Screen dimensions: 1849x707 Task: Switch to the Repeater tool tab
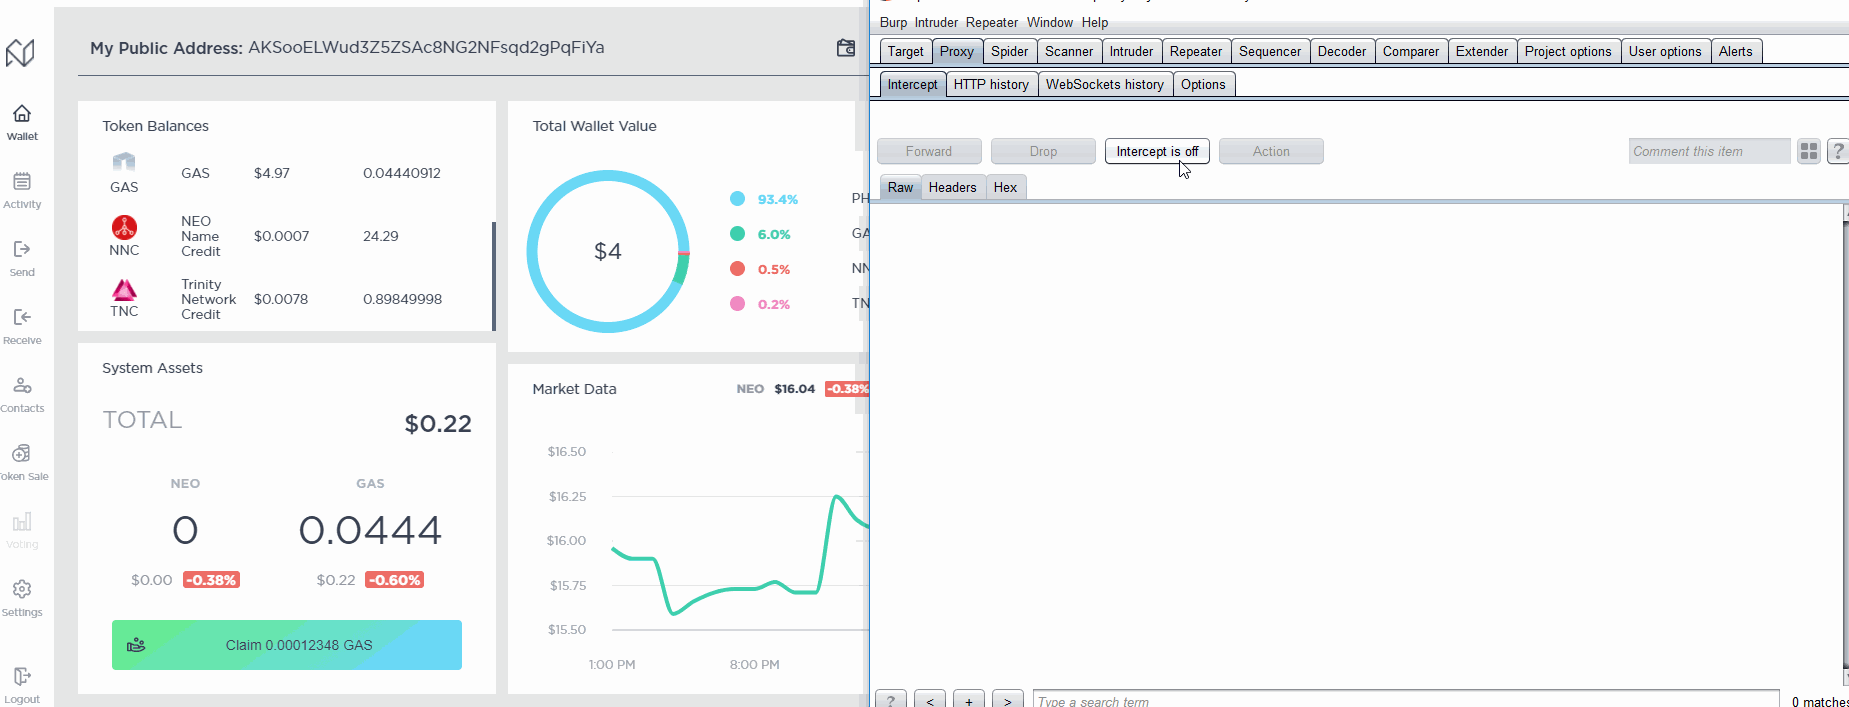(x=1196, y=51)
